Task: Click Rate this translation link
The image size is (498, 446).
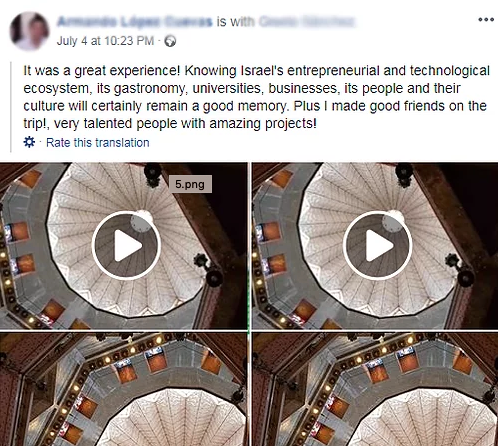Action: point(97,143)
